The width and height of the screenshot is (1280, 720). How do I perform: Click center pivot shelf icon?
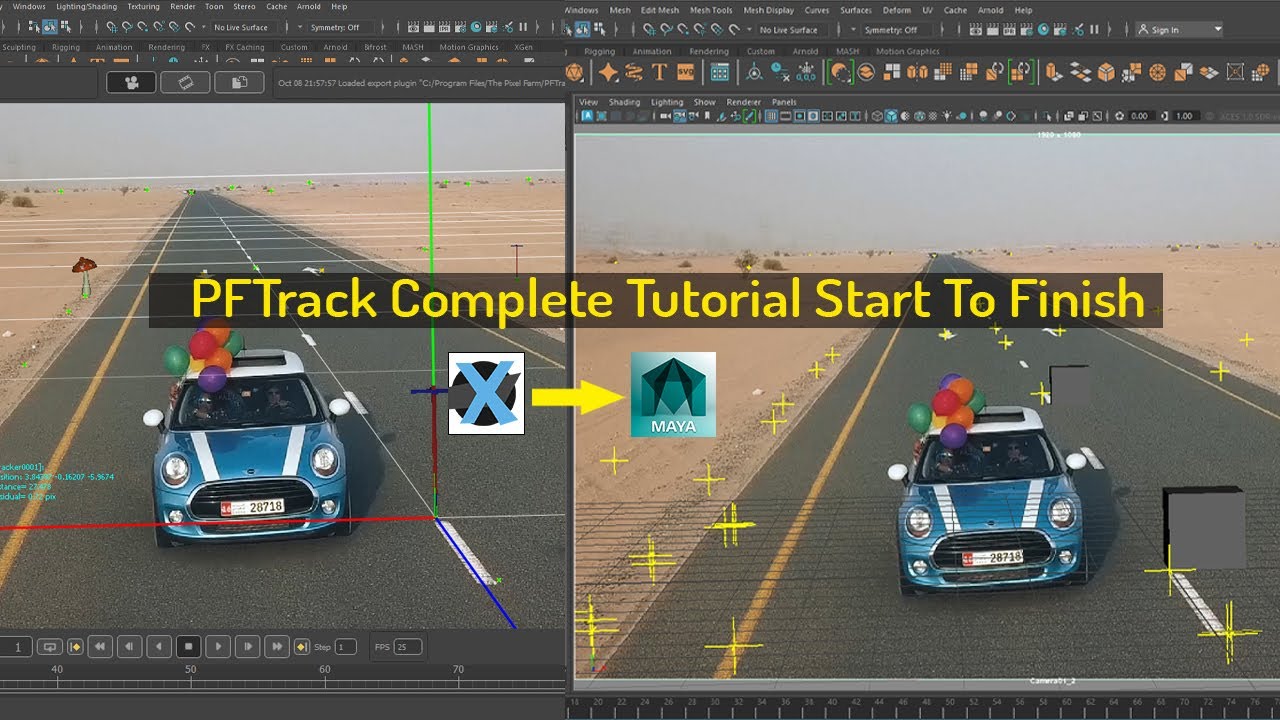pyautogui.click(x=754, y=72)
